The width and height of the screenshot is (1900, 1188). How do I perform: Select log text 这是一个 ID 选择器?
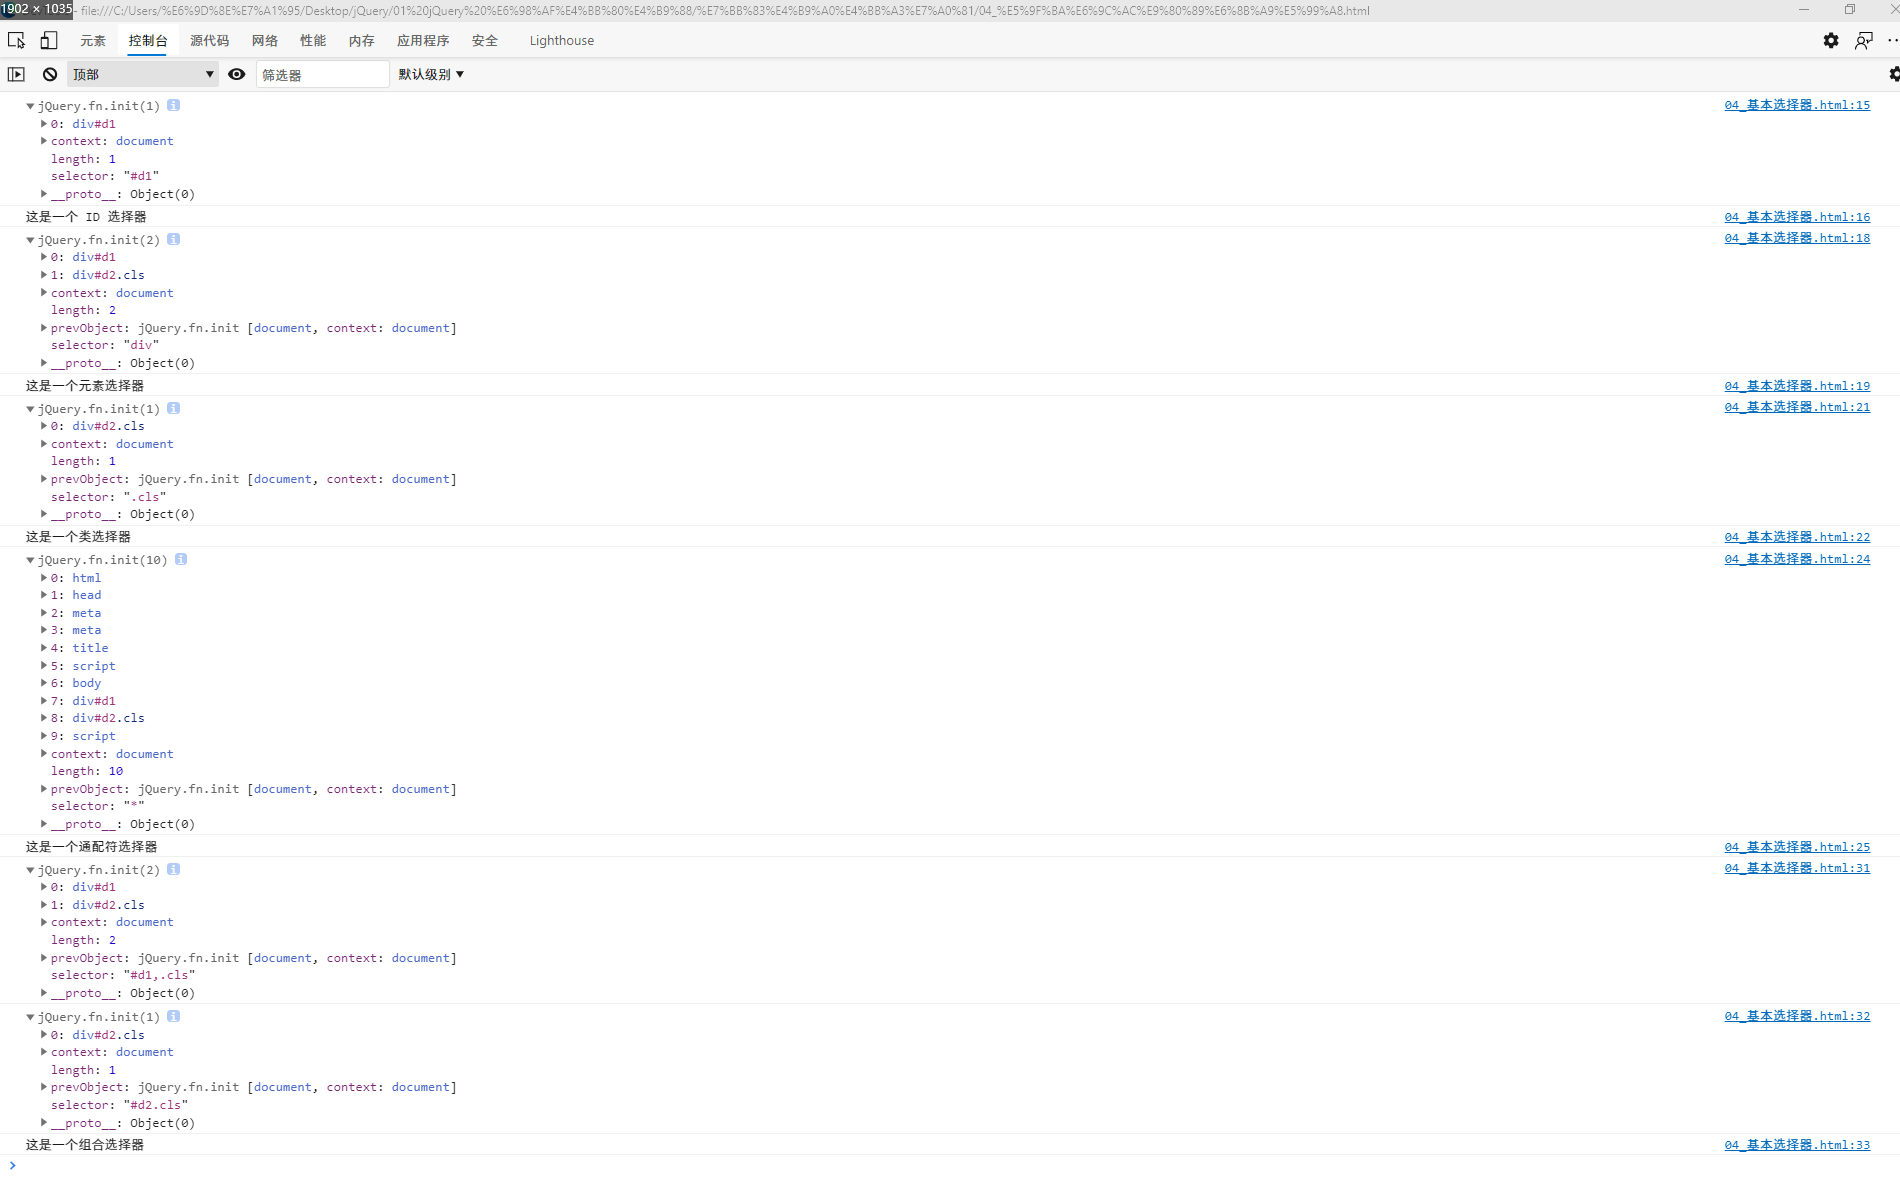(x=86, y=217)
